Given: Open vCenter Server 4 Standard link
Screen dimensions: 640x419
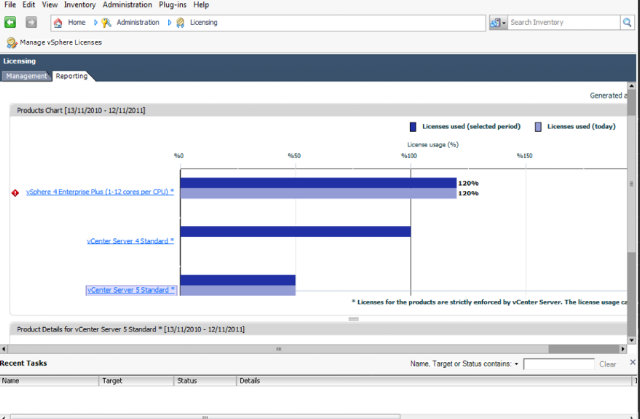Looking at the screenshot, I should [x=130, y=241].
